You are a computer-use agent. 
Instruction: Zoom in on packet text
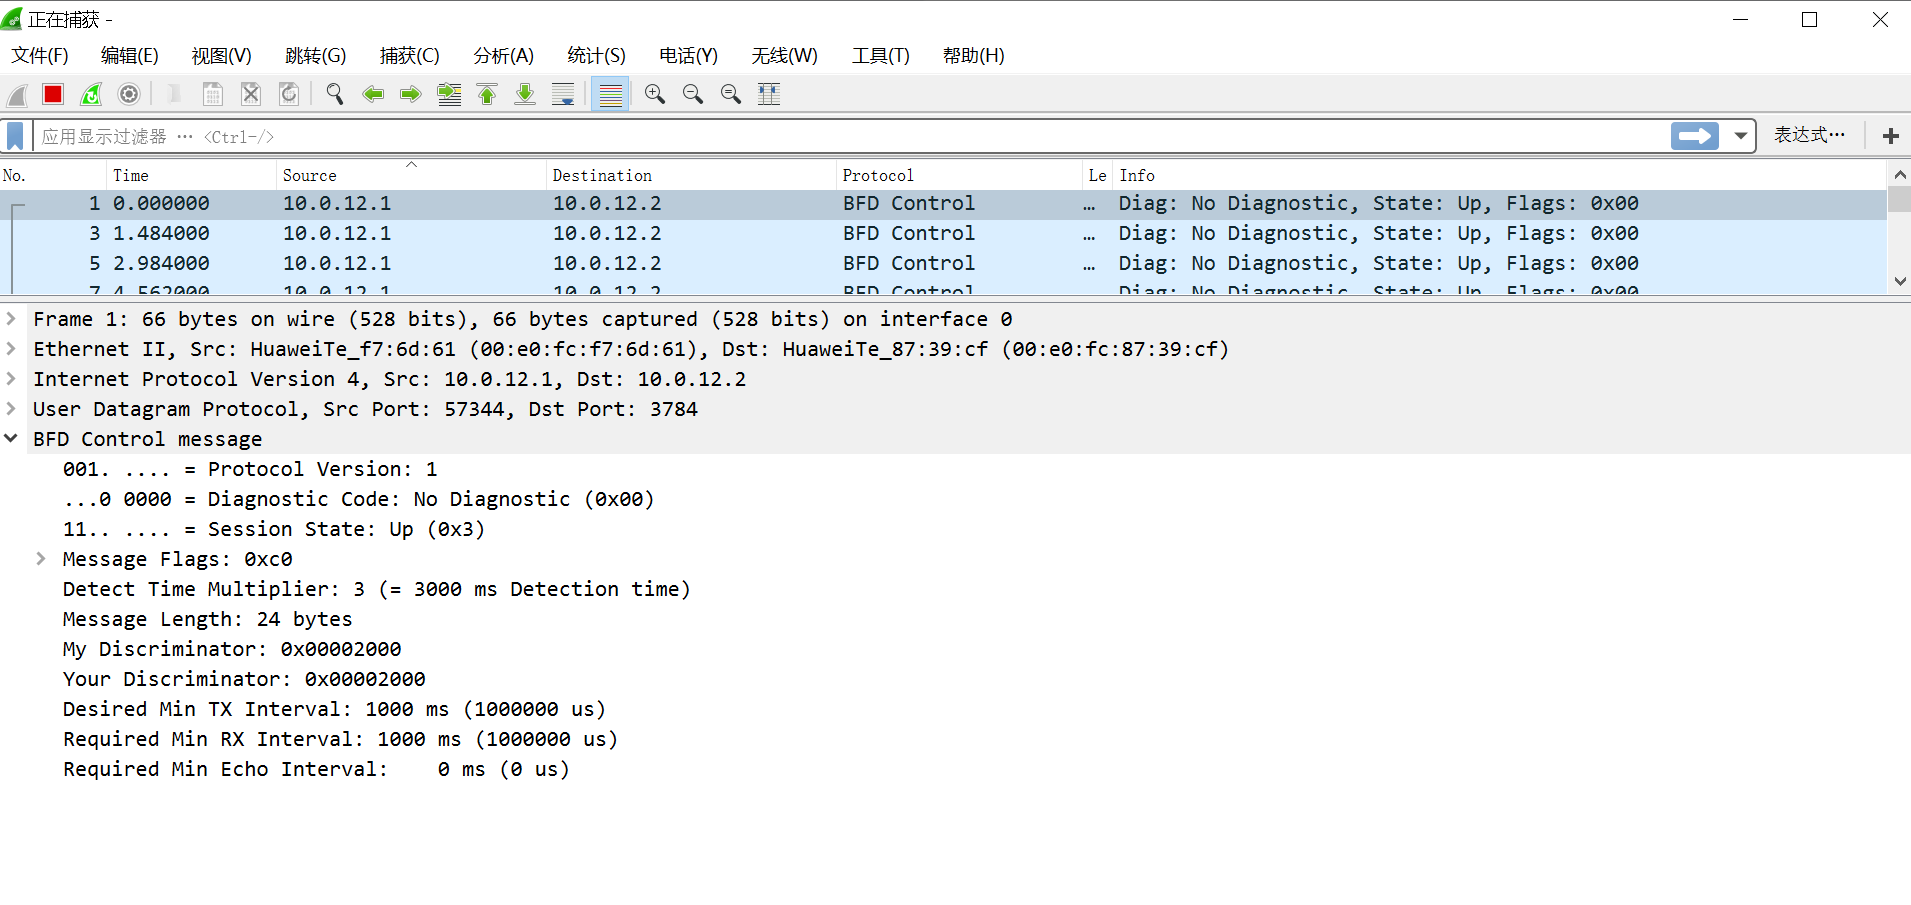pyautogui.click(x=655, y=95)
